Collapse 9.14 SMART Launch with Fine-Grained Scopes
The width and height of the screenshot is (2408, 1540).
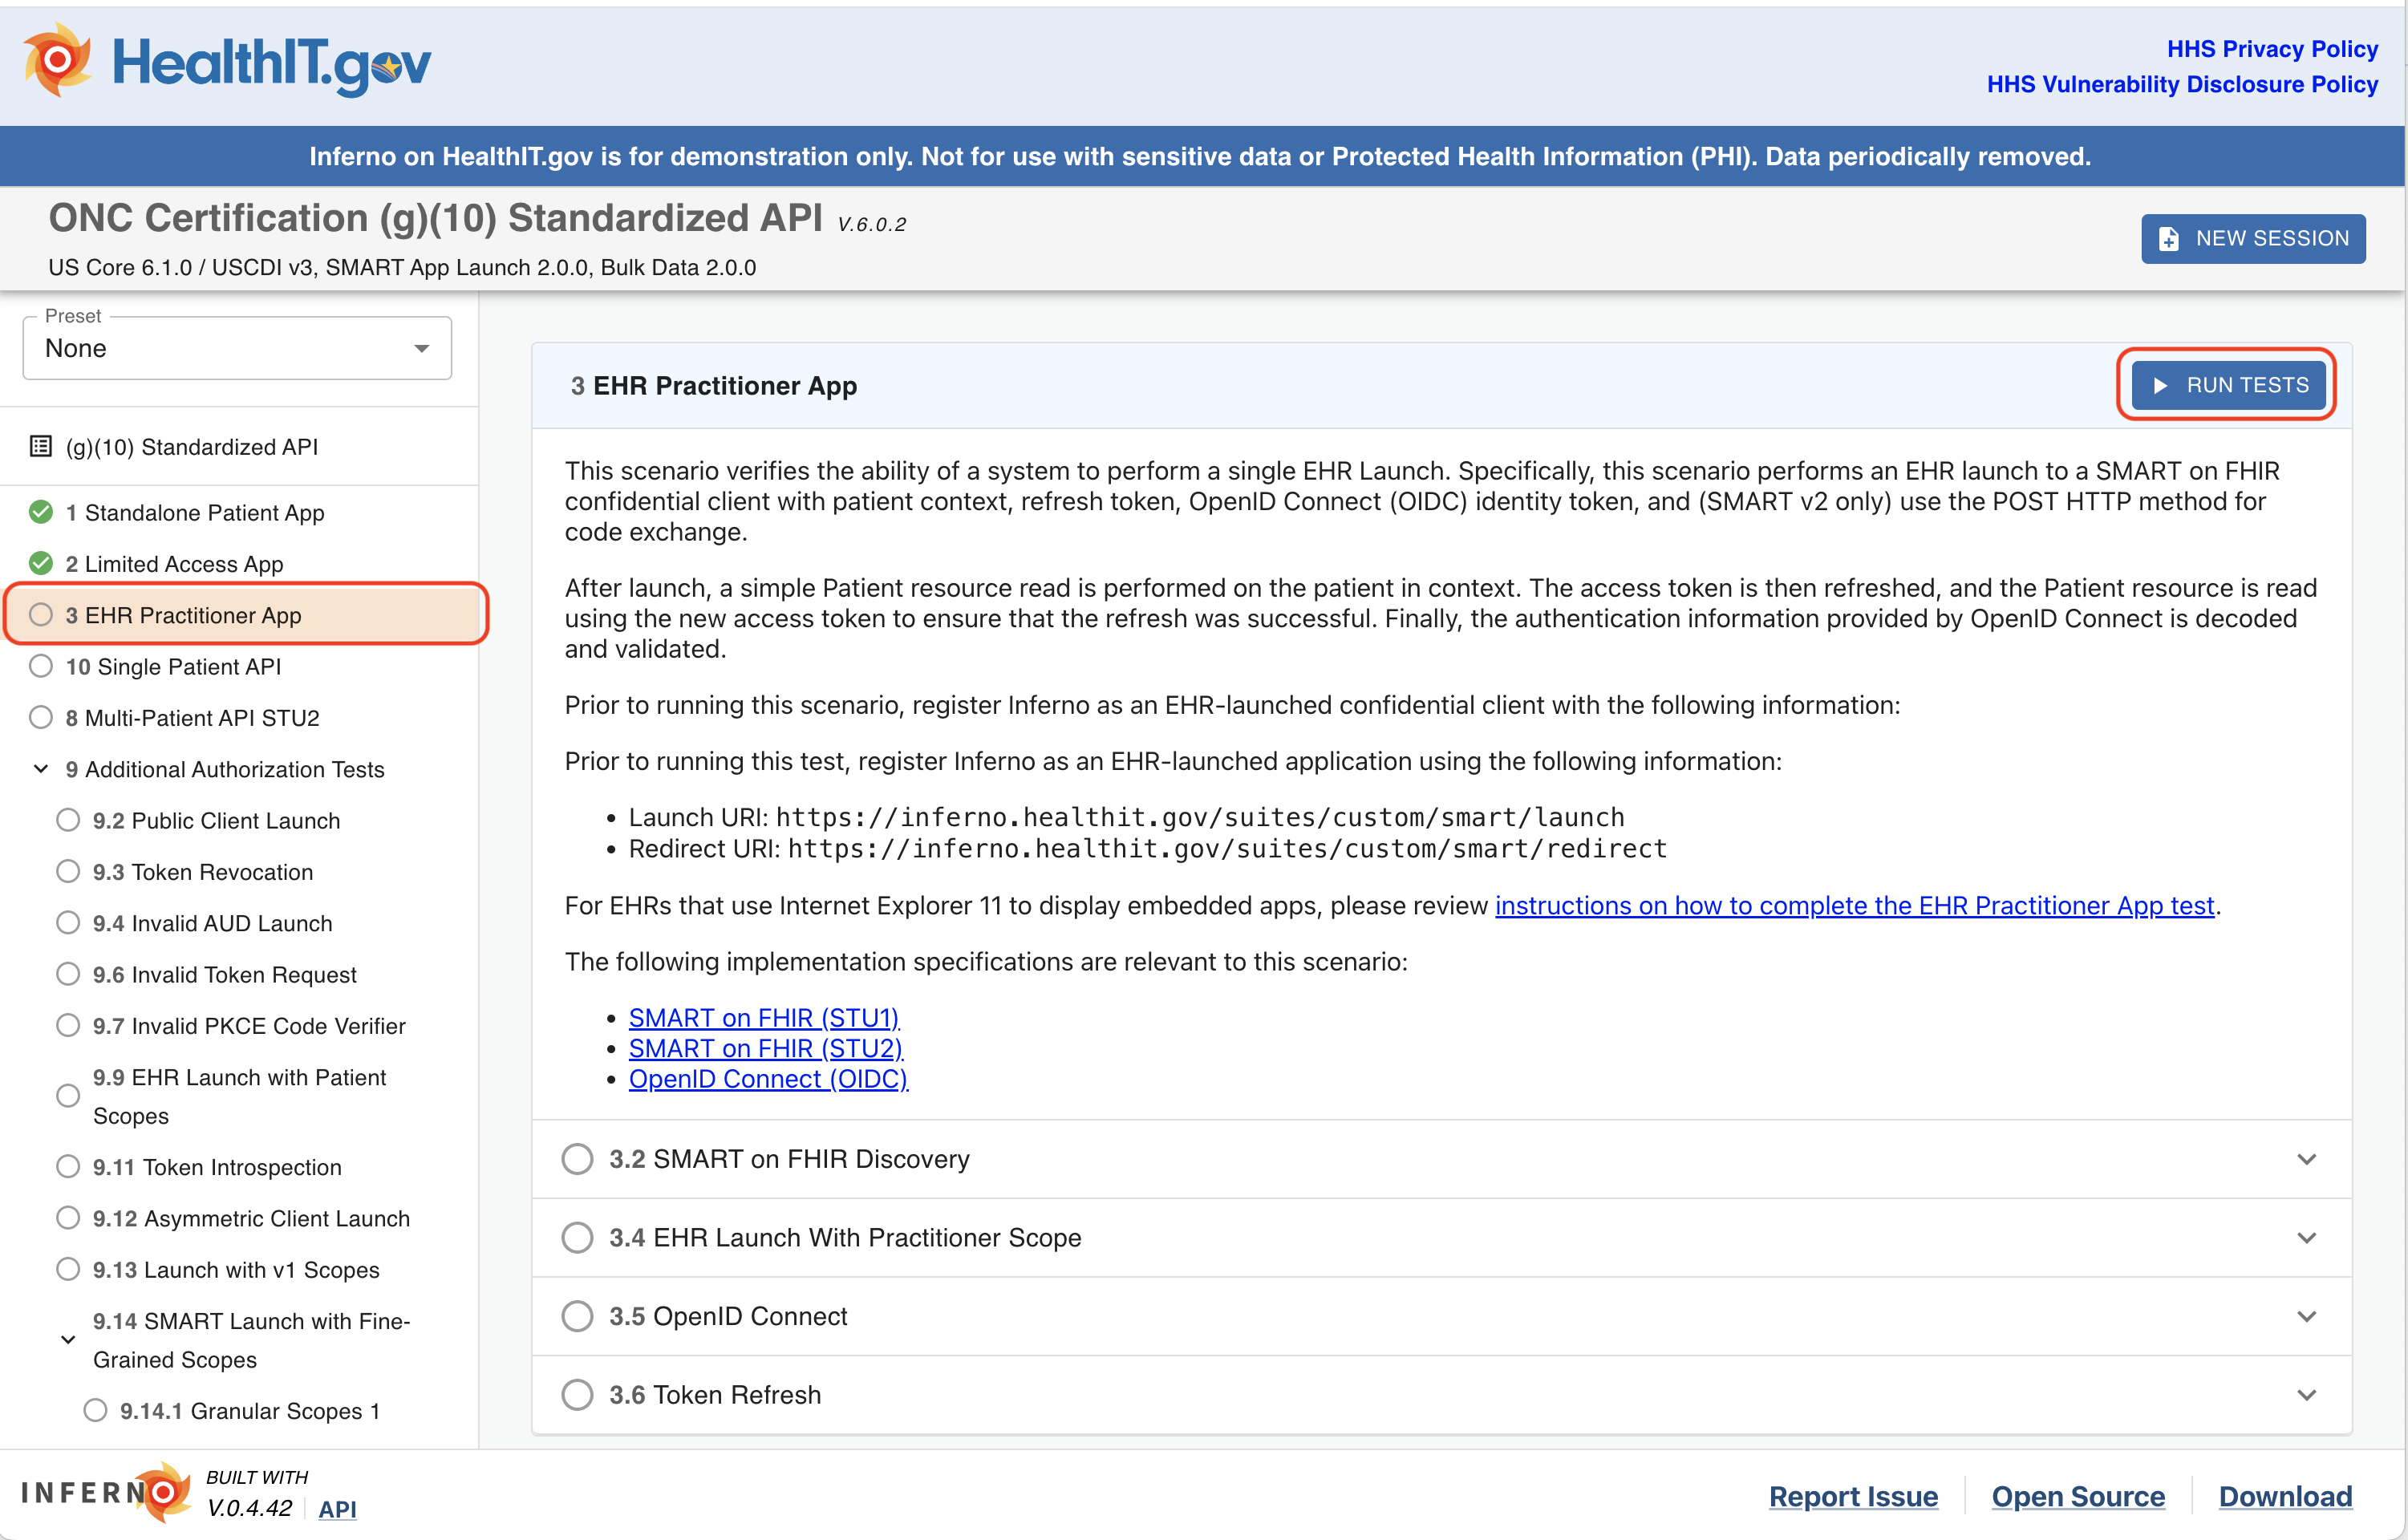[x=68, y=1340]
